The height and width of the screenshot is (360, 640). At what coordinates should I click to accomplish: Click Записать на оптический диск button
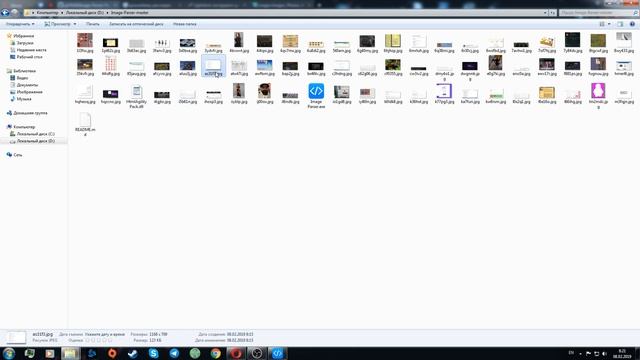pyautogui.click(x=136, y=24)
